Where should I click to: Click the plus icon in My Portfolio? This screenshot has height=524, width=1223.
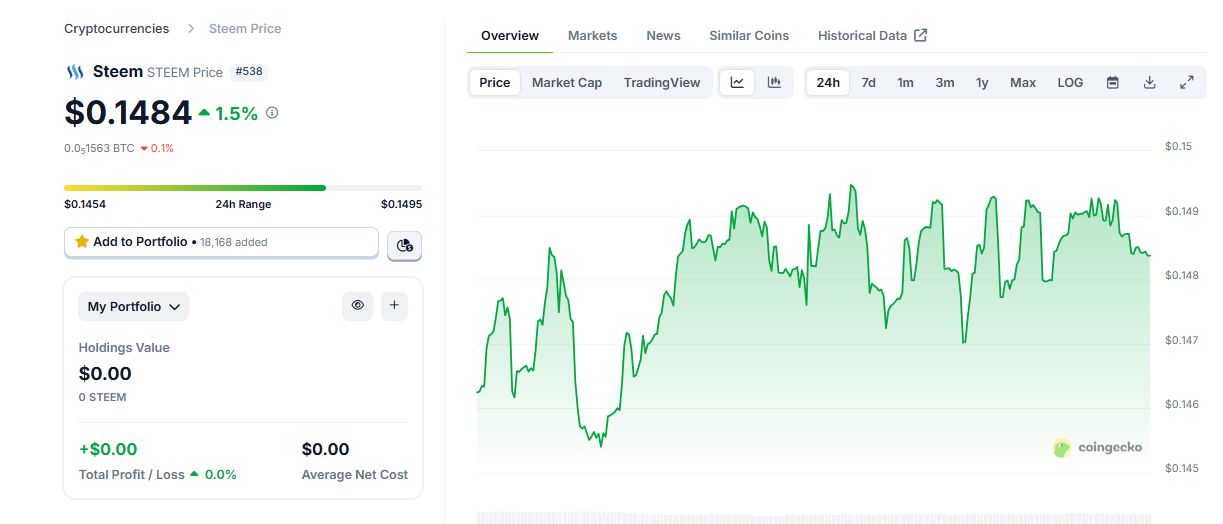pyautogui.click(x=394, y=306)
